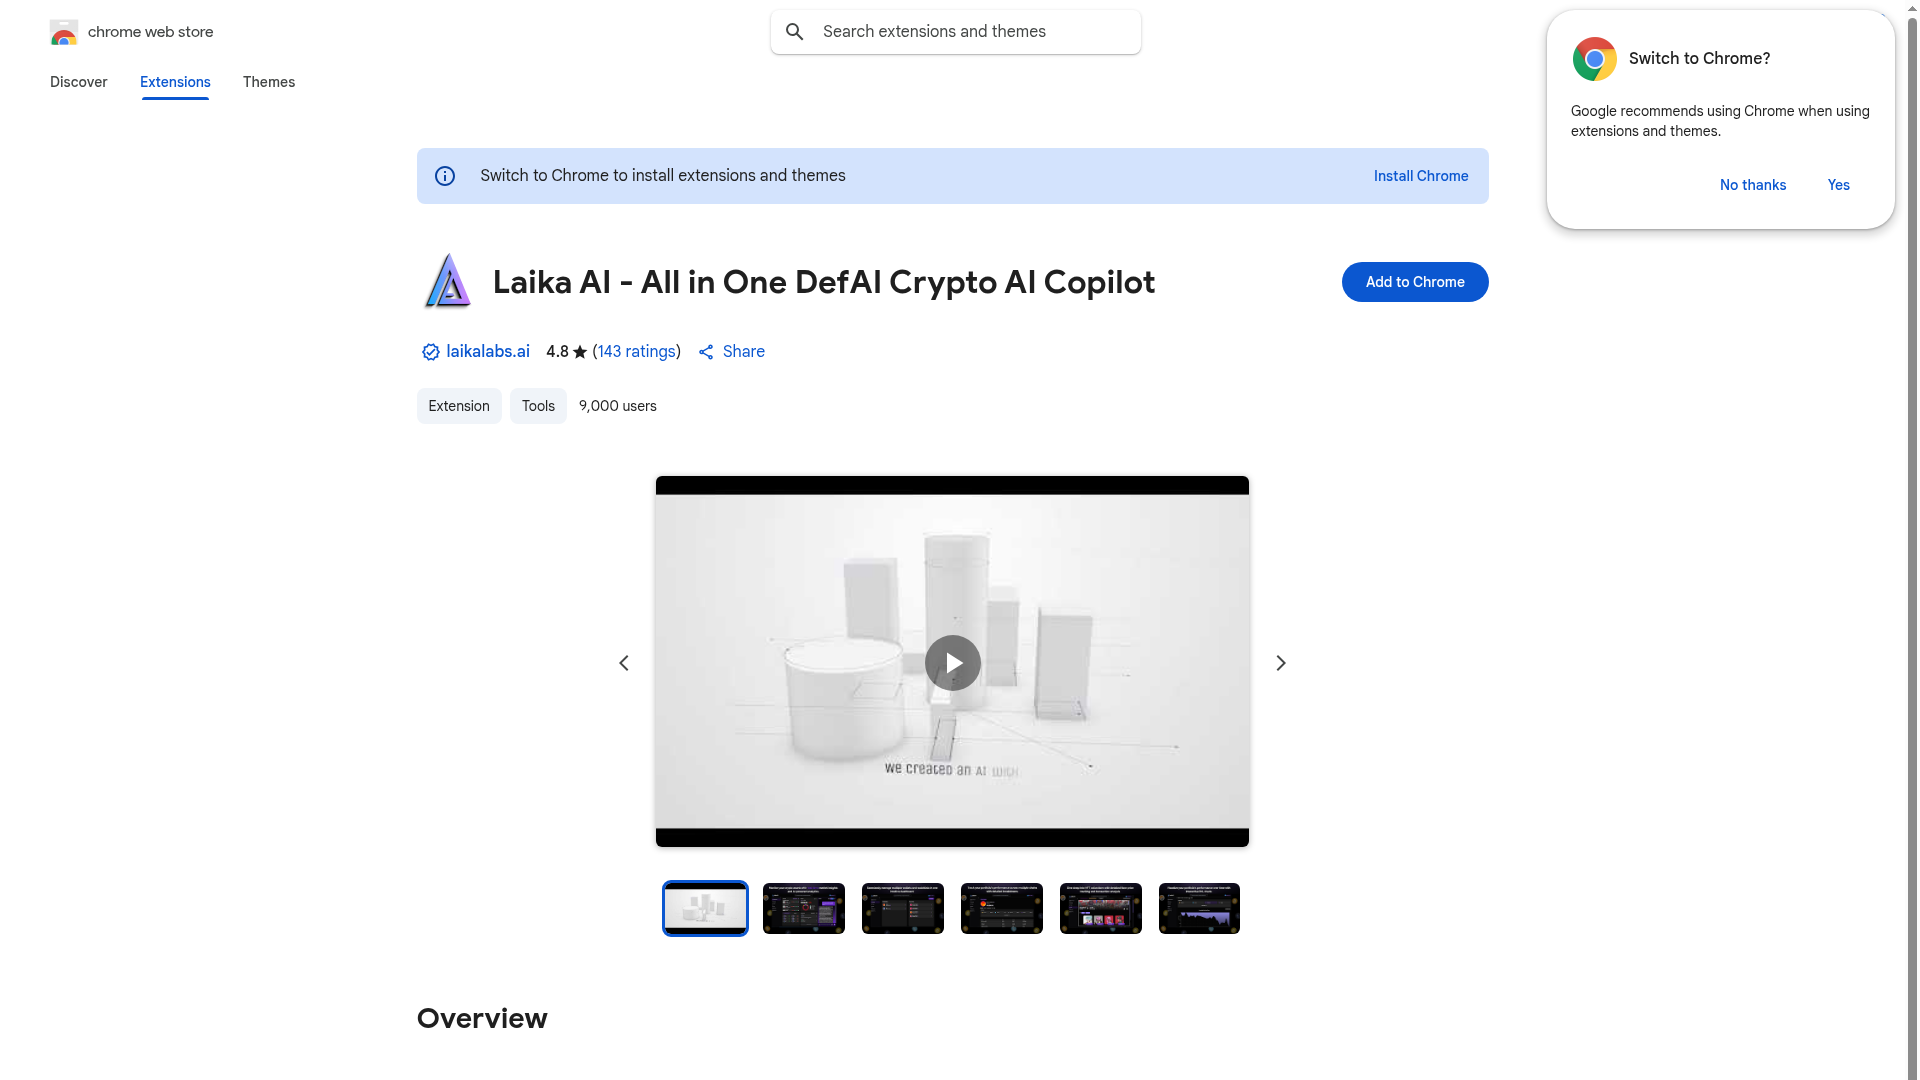Show the previous screenshot with the left chevron
The height and width of the screenshot is (1080, 1920).
click(624, 663)
